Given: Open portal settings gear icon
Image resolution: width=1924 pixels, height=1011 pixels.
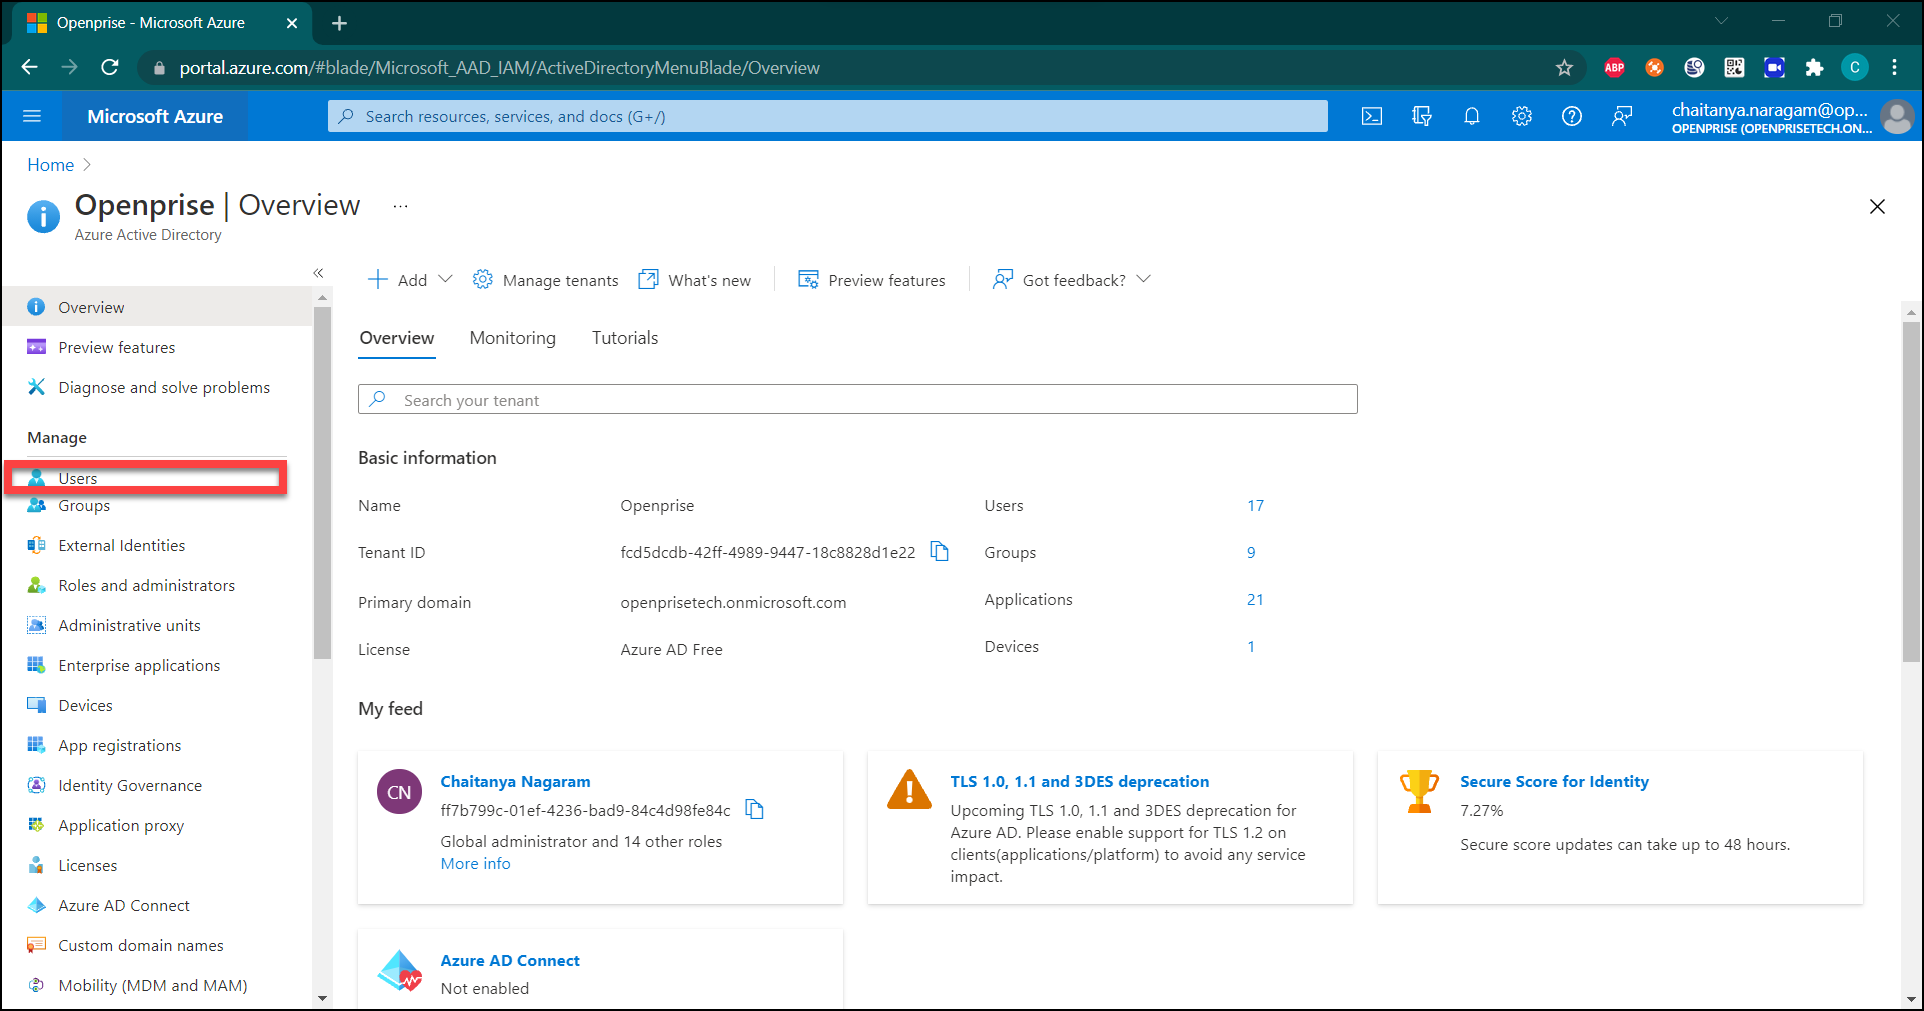Looking at the screenshot, I should click(1522, 116).
